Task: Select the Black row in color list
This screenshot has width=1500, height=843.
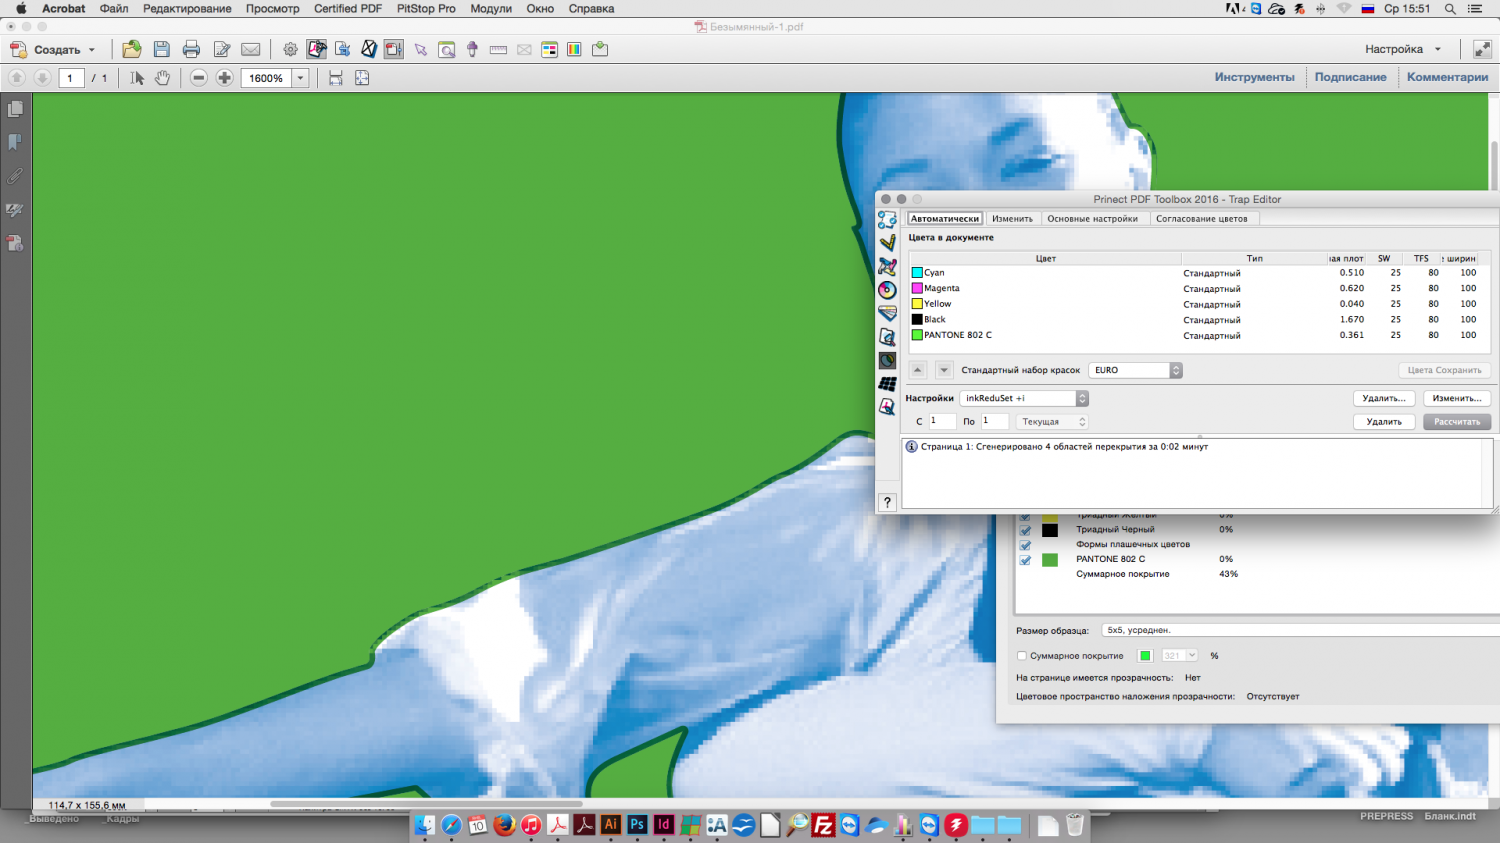Action: [x=1200, y=320]
